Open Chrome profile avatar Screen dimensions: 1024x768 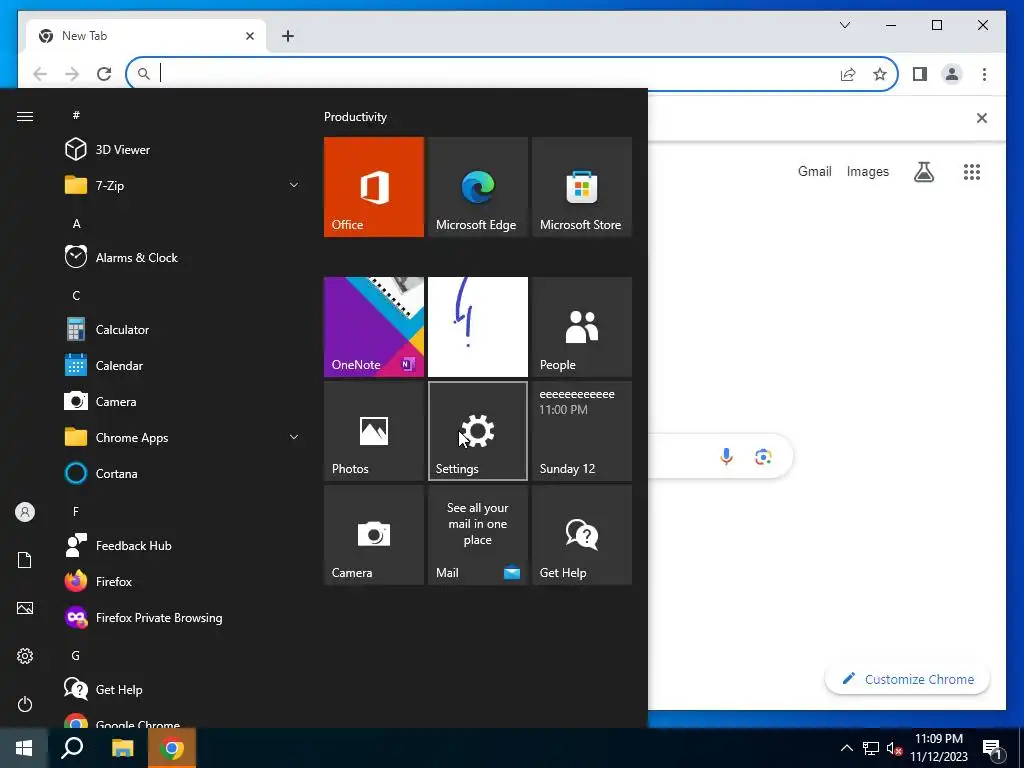(952, 74)
